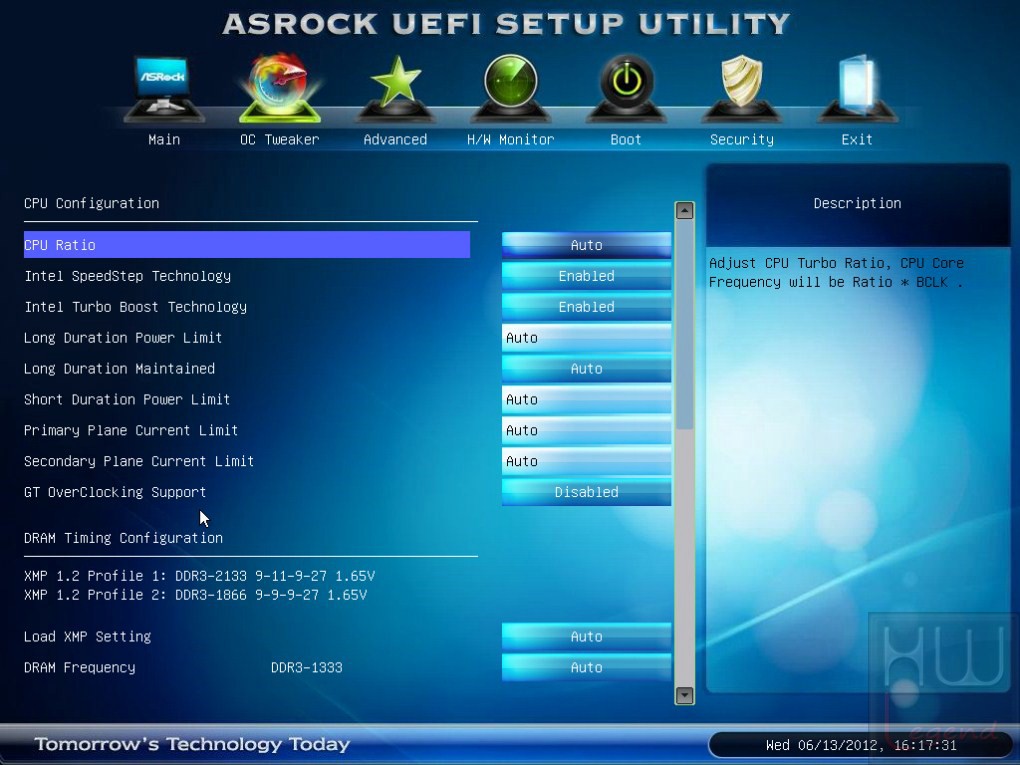Open the CPU Ratio Auto dropdown

coord(586,245)
